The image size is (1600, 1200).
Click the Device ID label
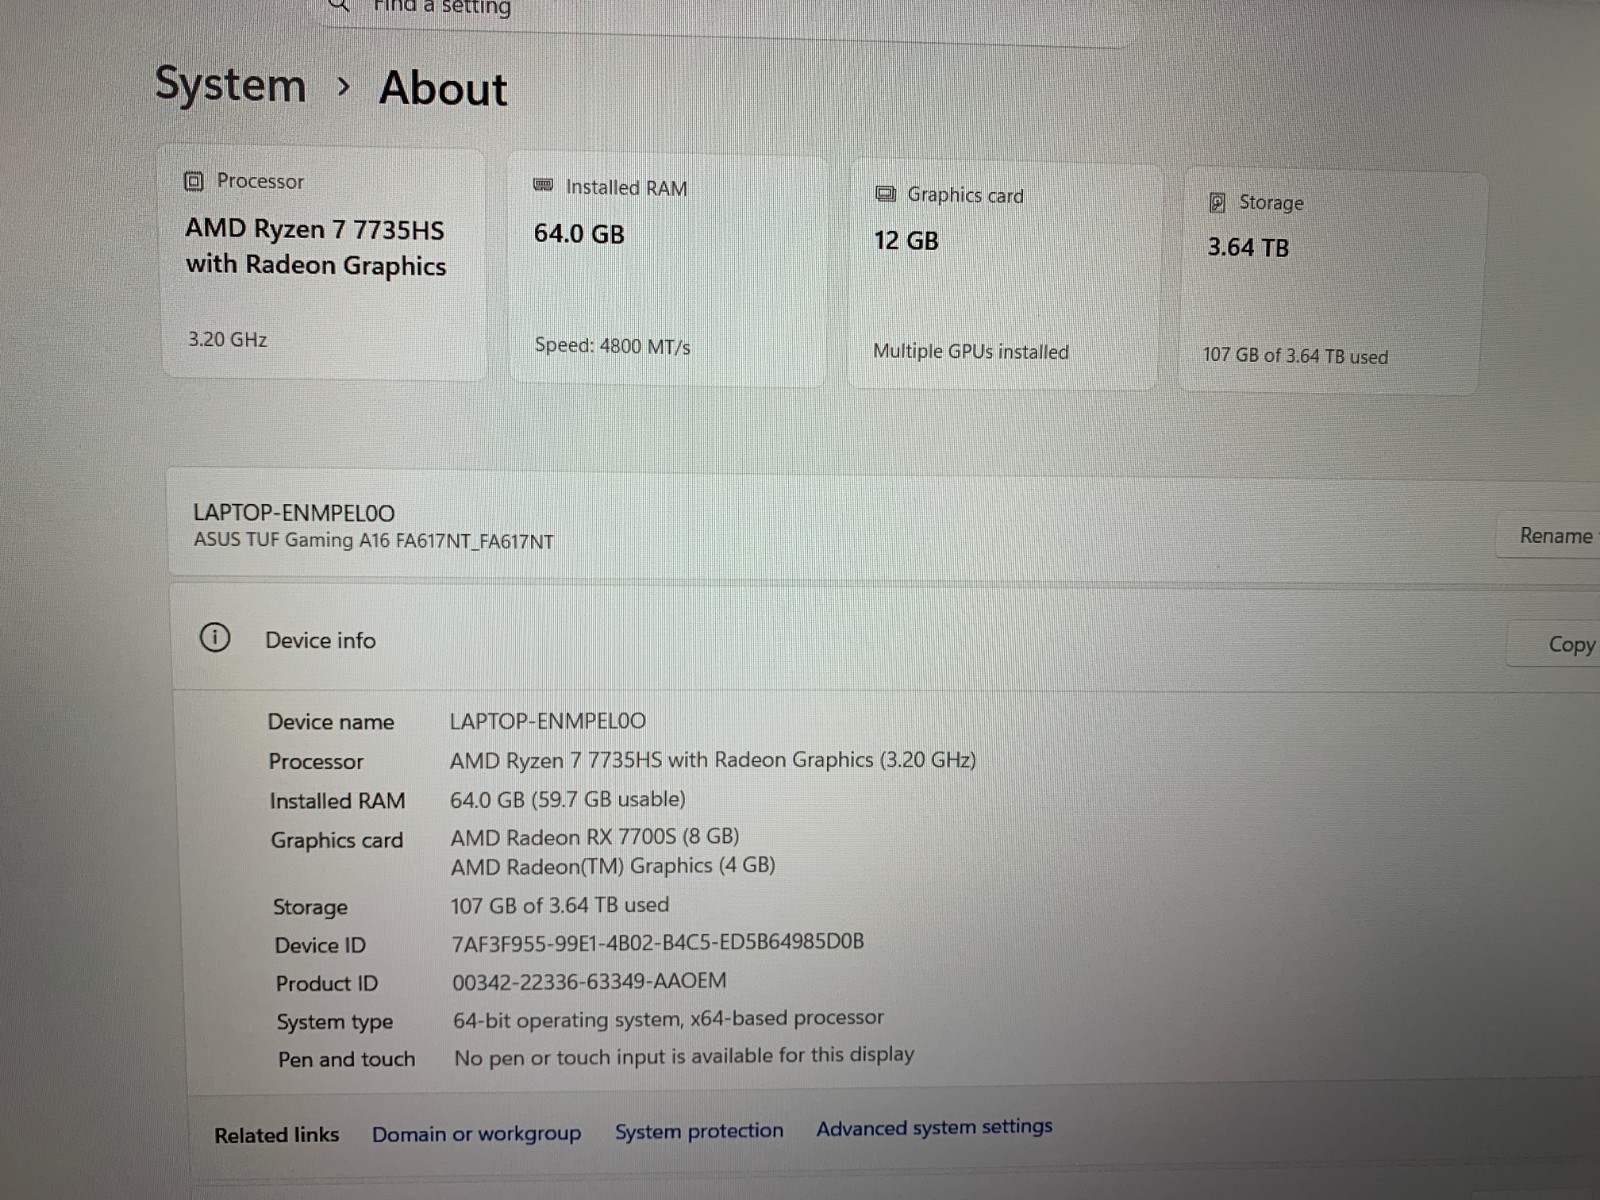pos(320,945)
